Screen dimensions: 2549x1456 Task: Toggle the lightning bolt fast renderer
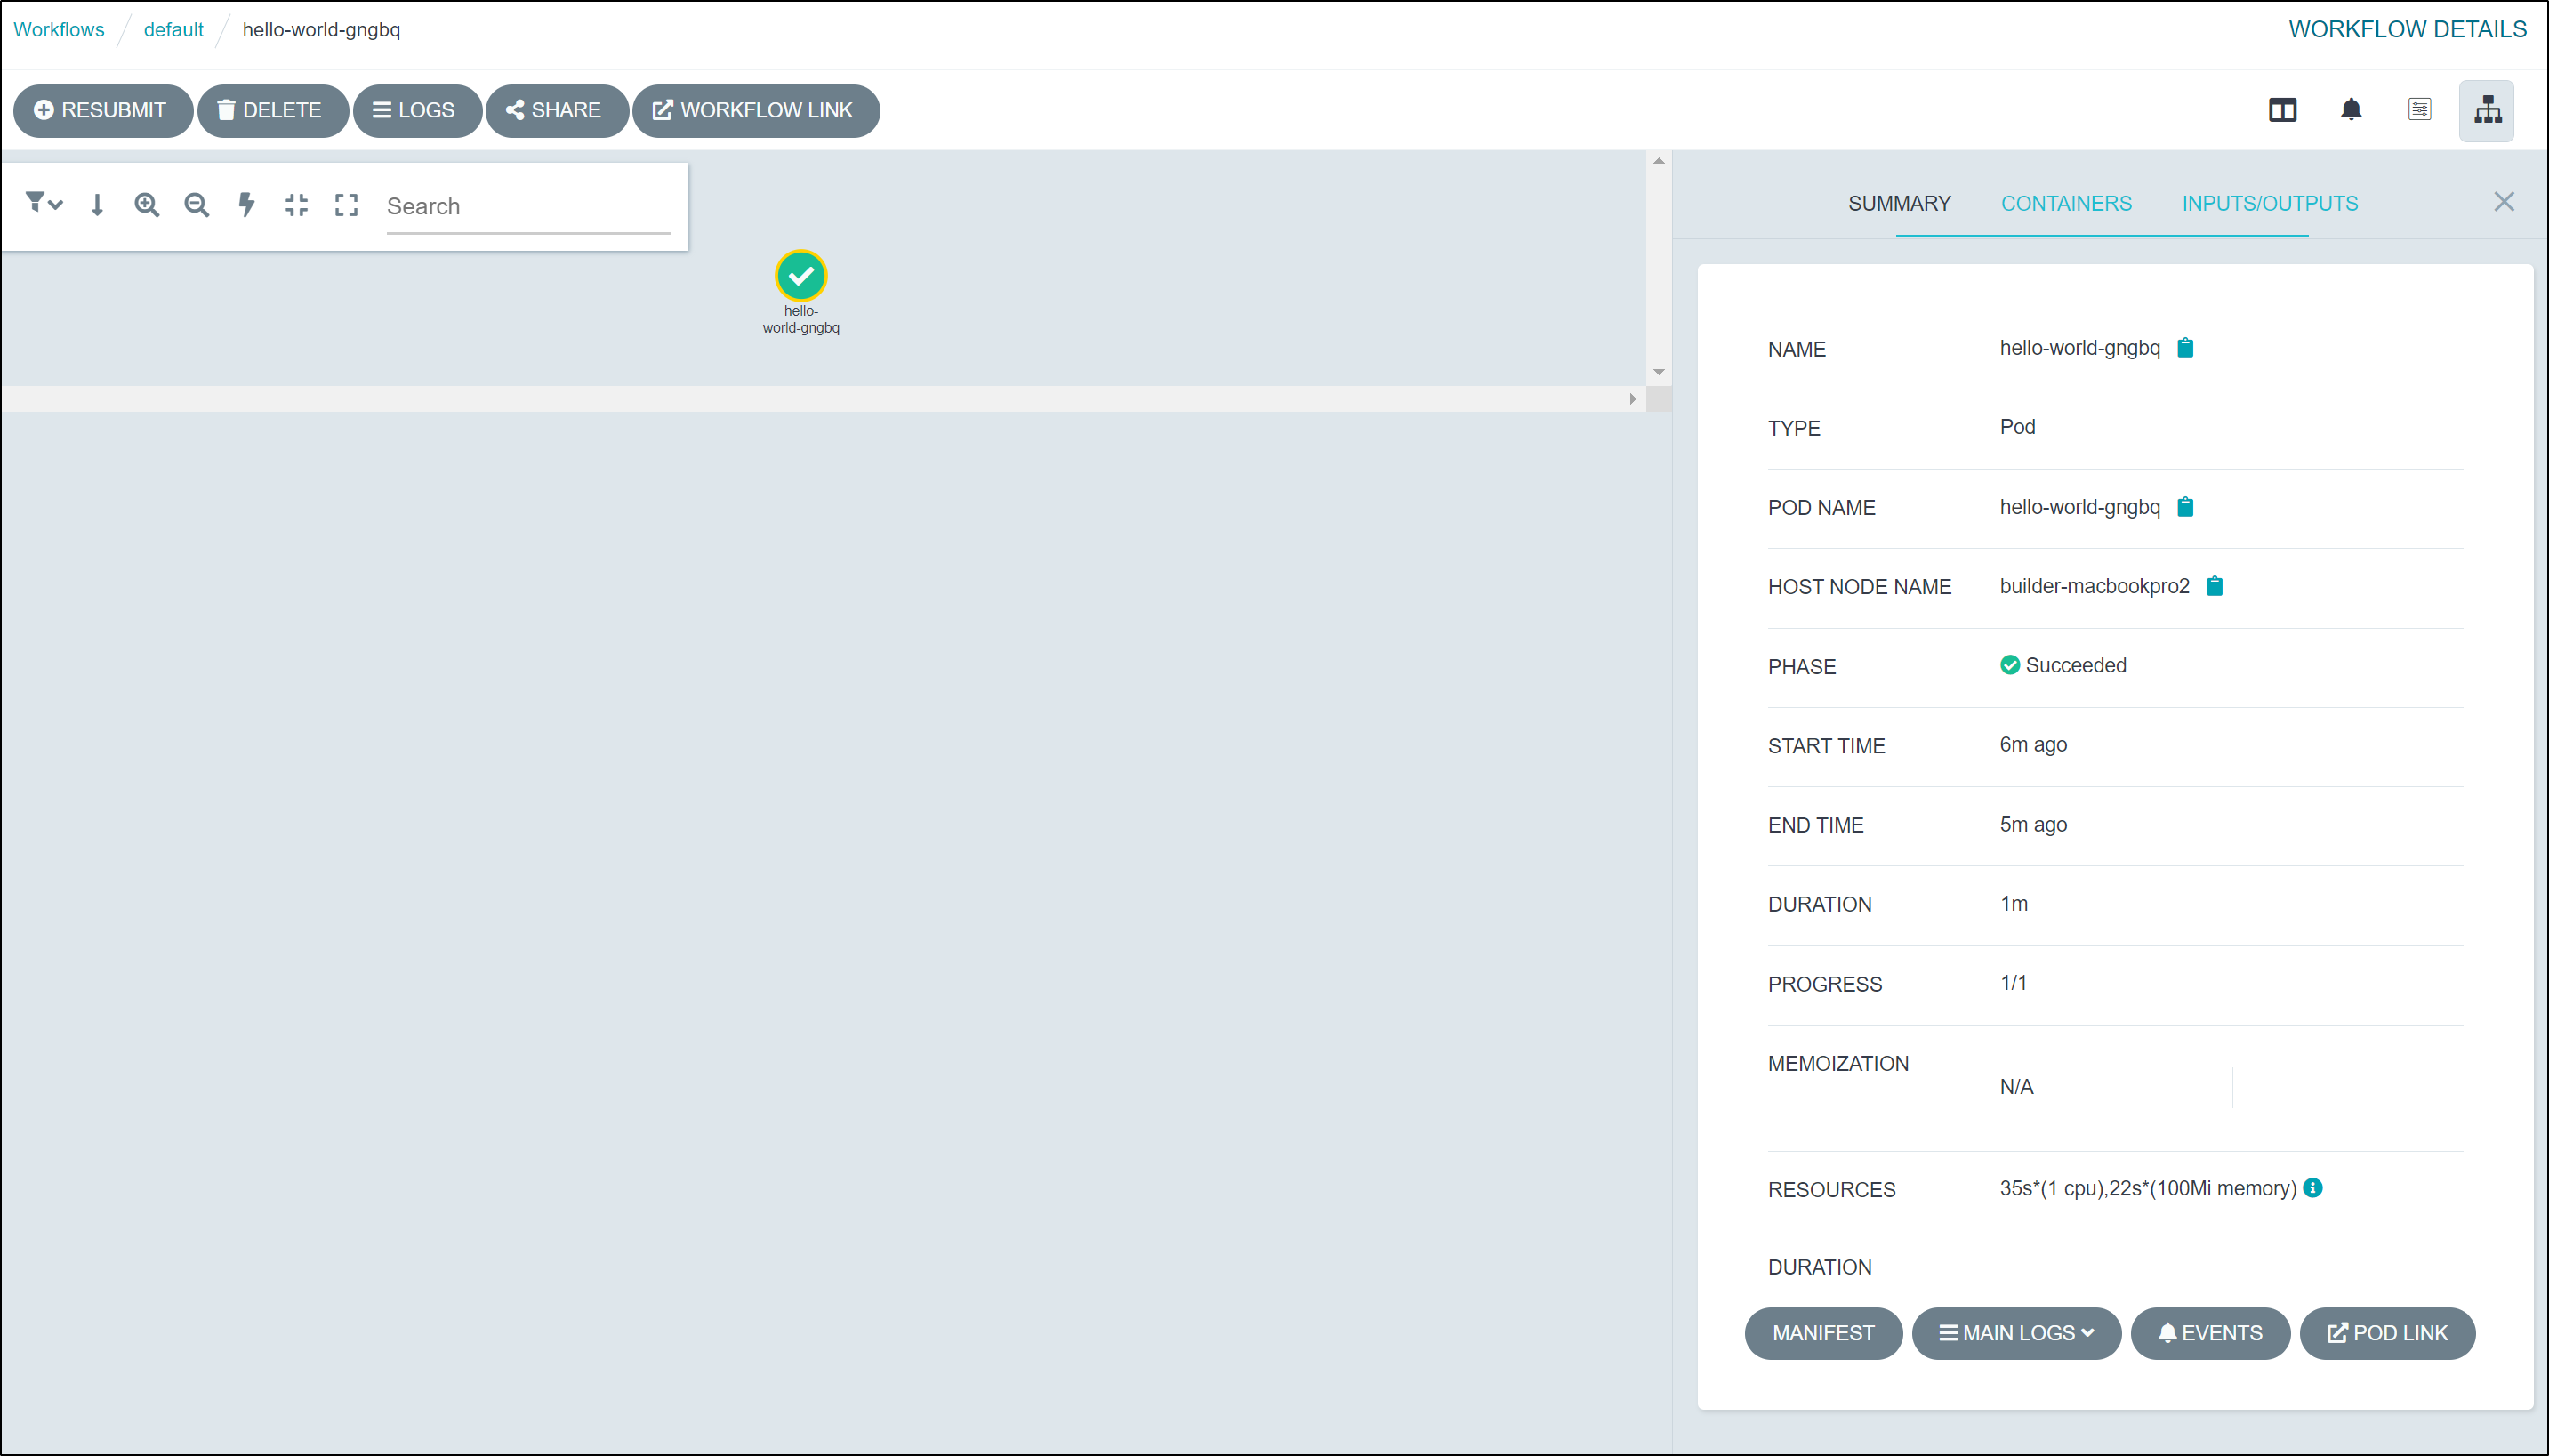pos(246,205)
